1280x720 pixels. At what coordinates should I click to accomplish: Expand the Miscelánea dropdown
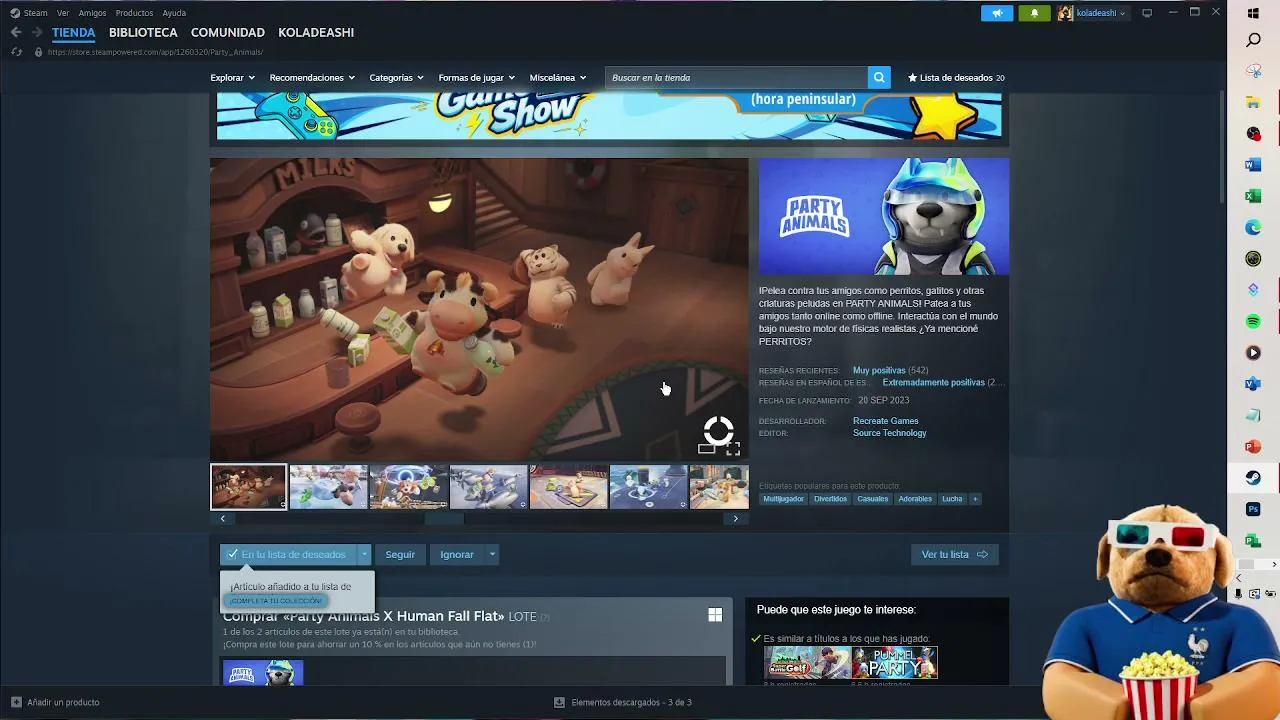click(x=558, y=77)
